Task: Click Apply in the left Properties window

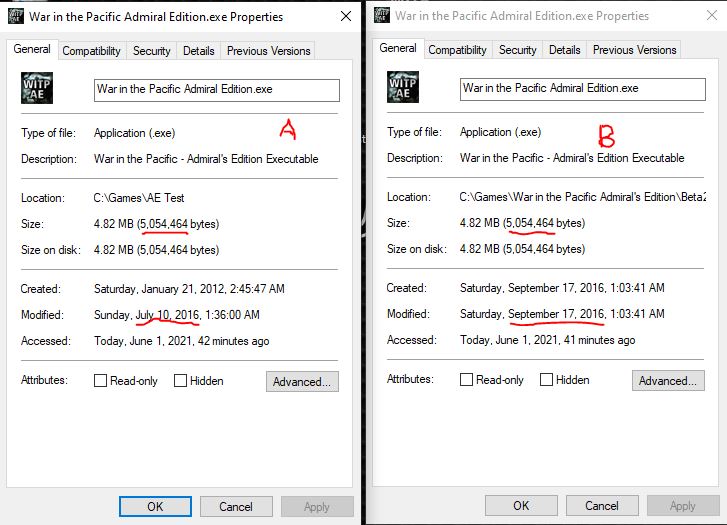Action: [317, 506]
